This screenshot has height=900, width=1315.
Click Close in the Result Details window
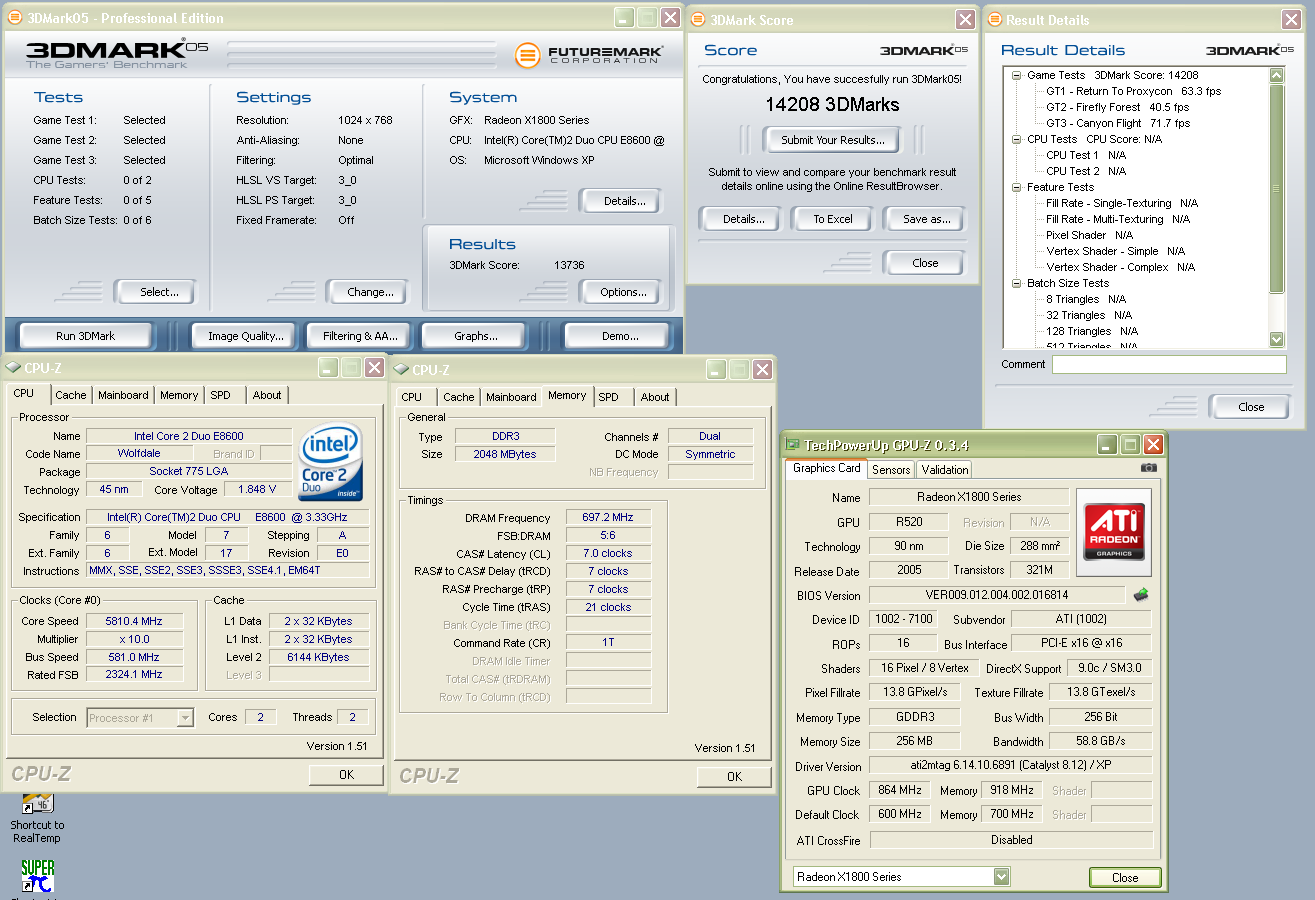tap(1251, 407)
